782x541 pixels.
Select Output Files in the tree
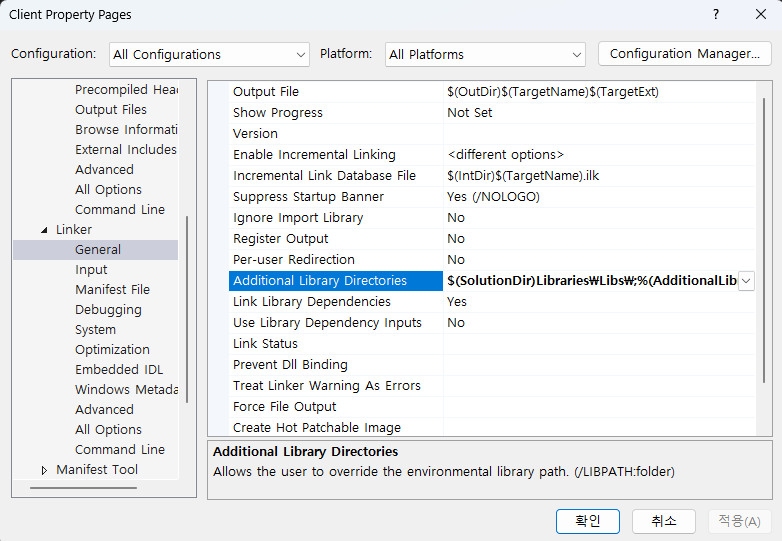tap(111, 110)
